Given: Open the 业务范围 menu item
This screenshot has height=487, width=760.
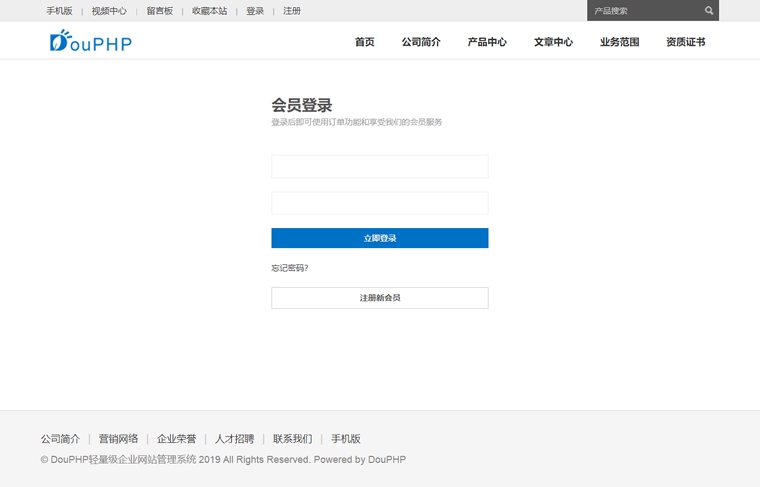Looking at the screenshot, I should coord(619,42).
